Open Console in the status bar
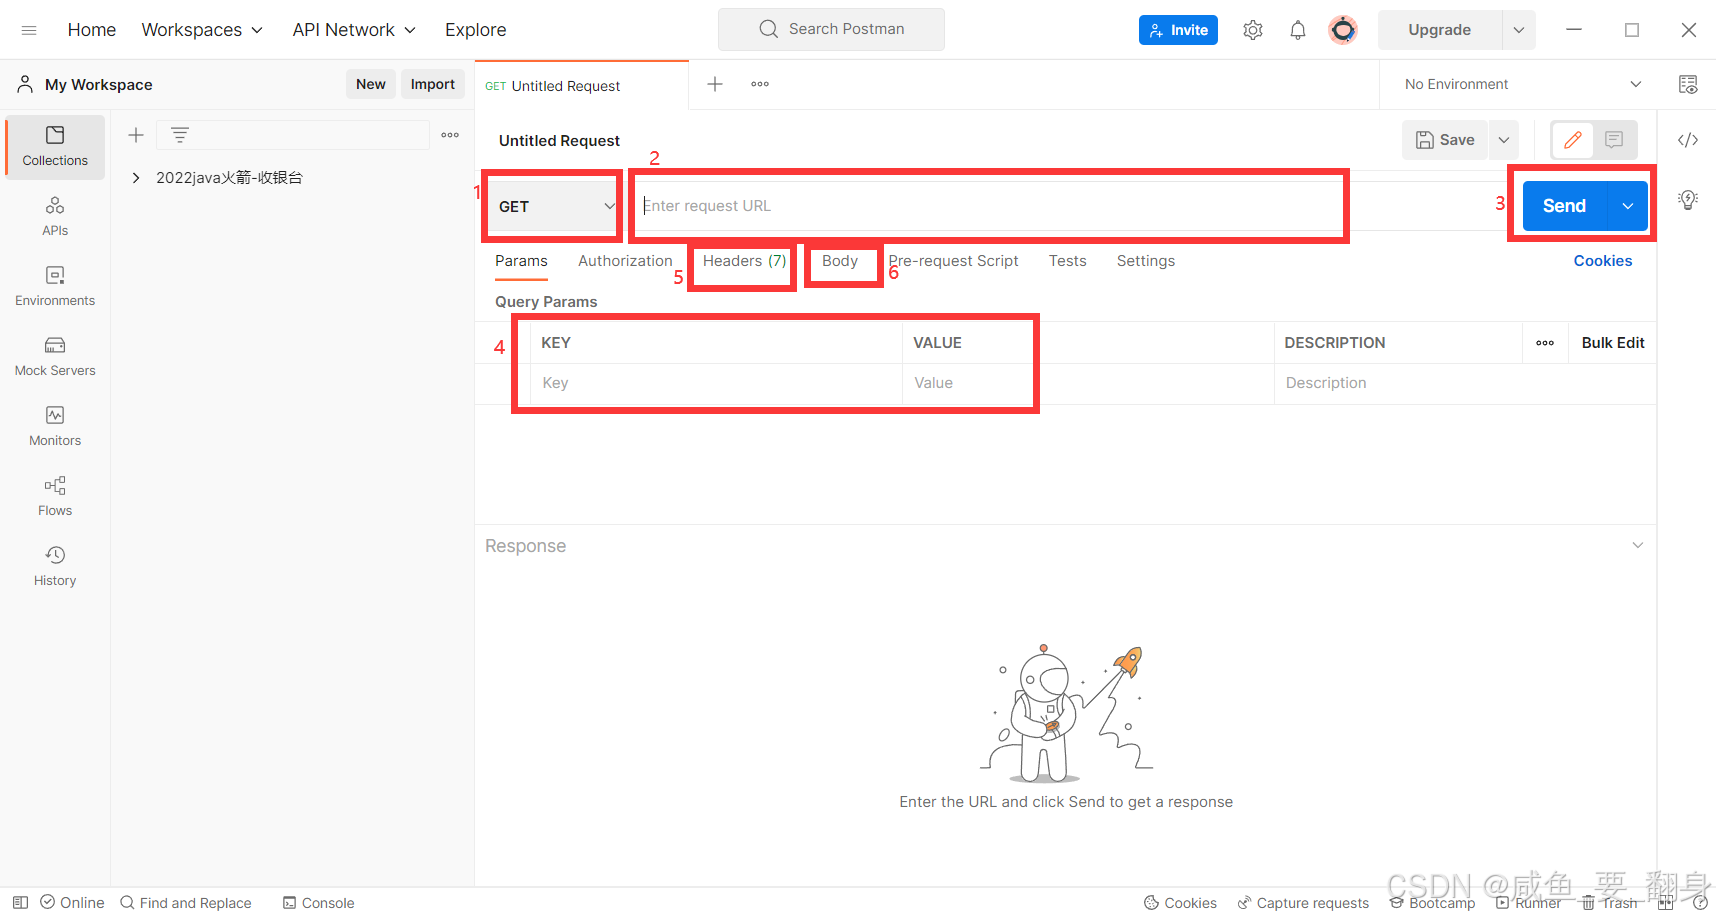 [319, 903]
